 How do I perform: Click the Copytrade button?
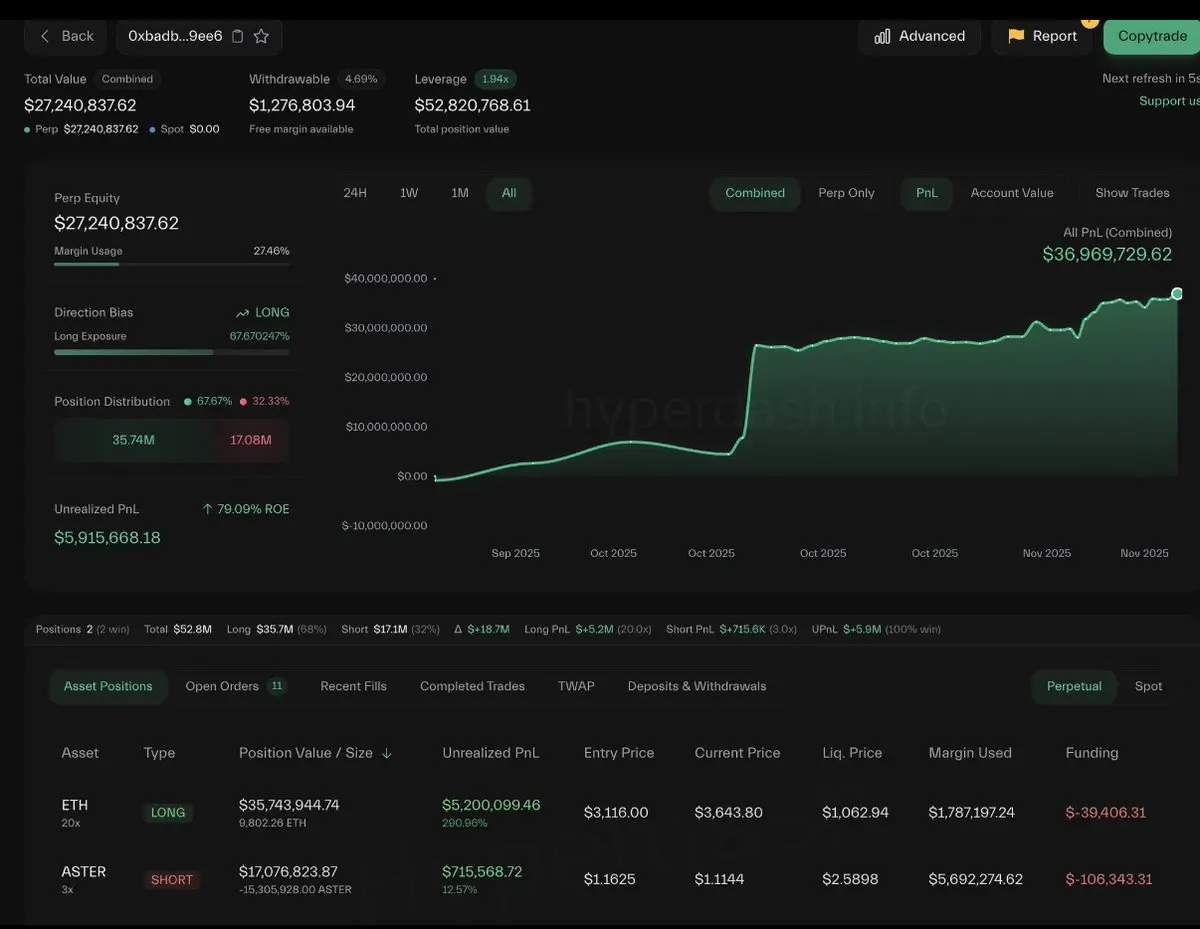(x=1152, y=36)
